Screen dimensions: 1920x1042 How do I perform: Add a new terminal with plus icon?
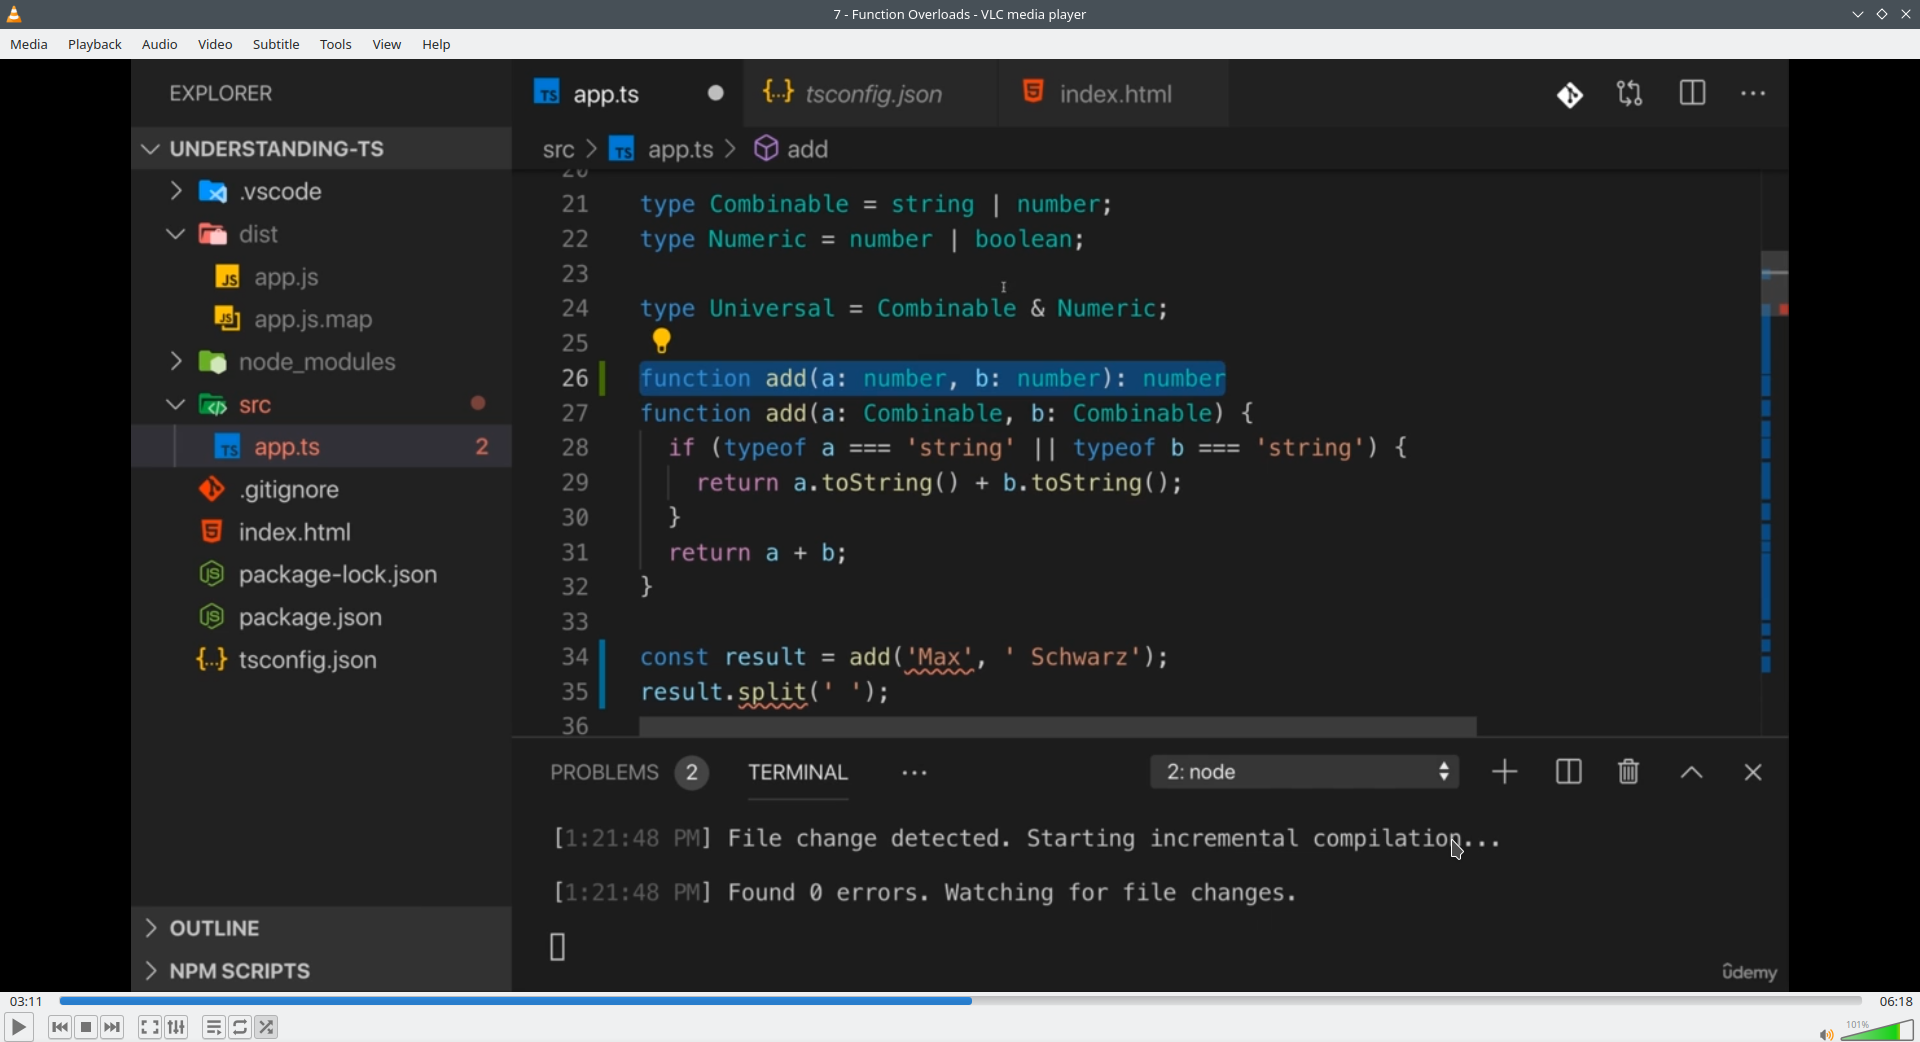pos(1505,772)
